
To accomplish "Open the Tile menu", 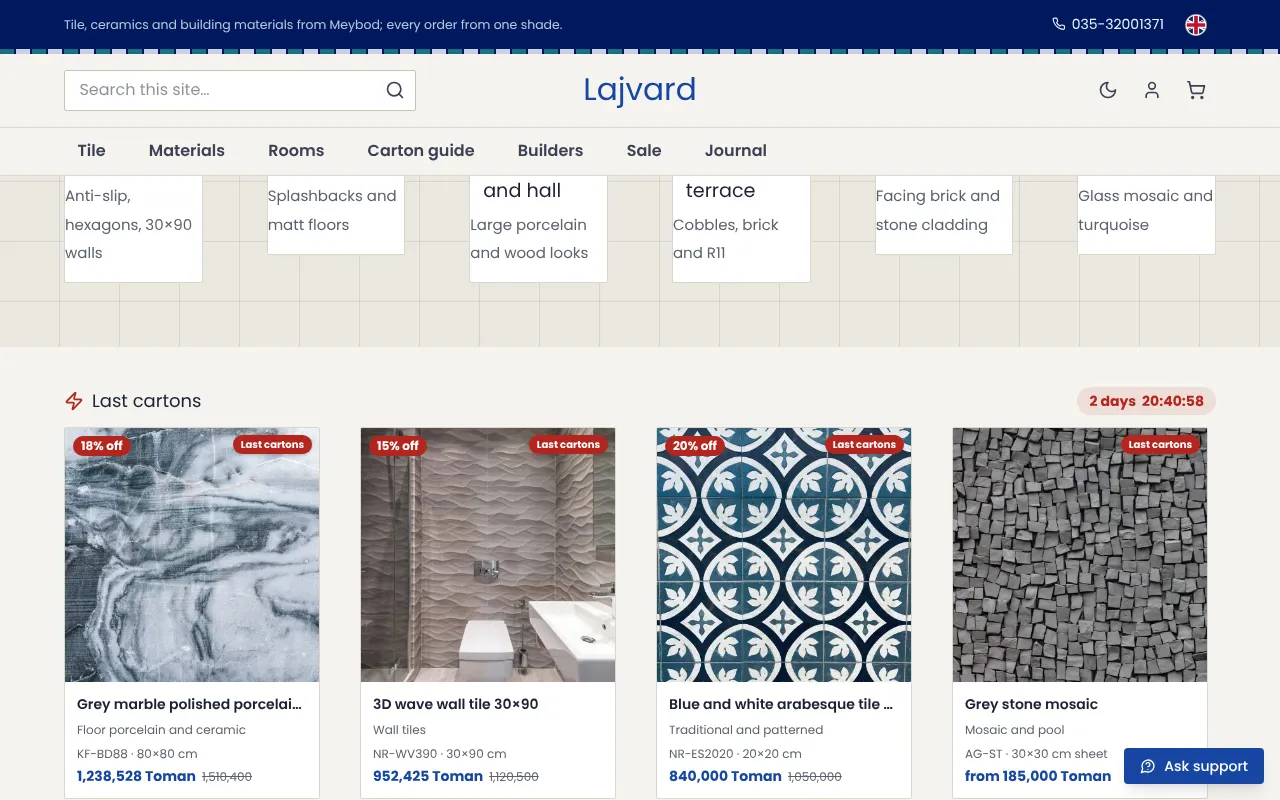I will pyautogui.click(x=91, y=151).
